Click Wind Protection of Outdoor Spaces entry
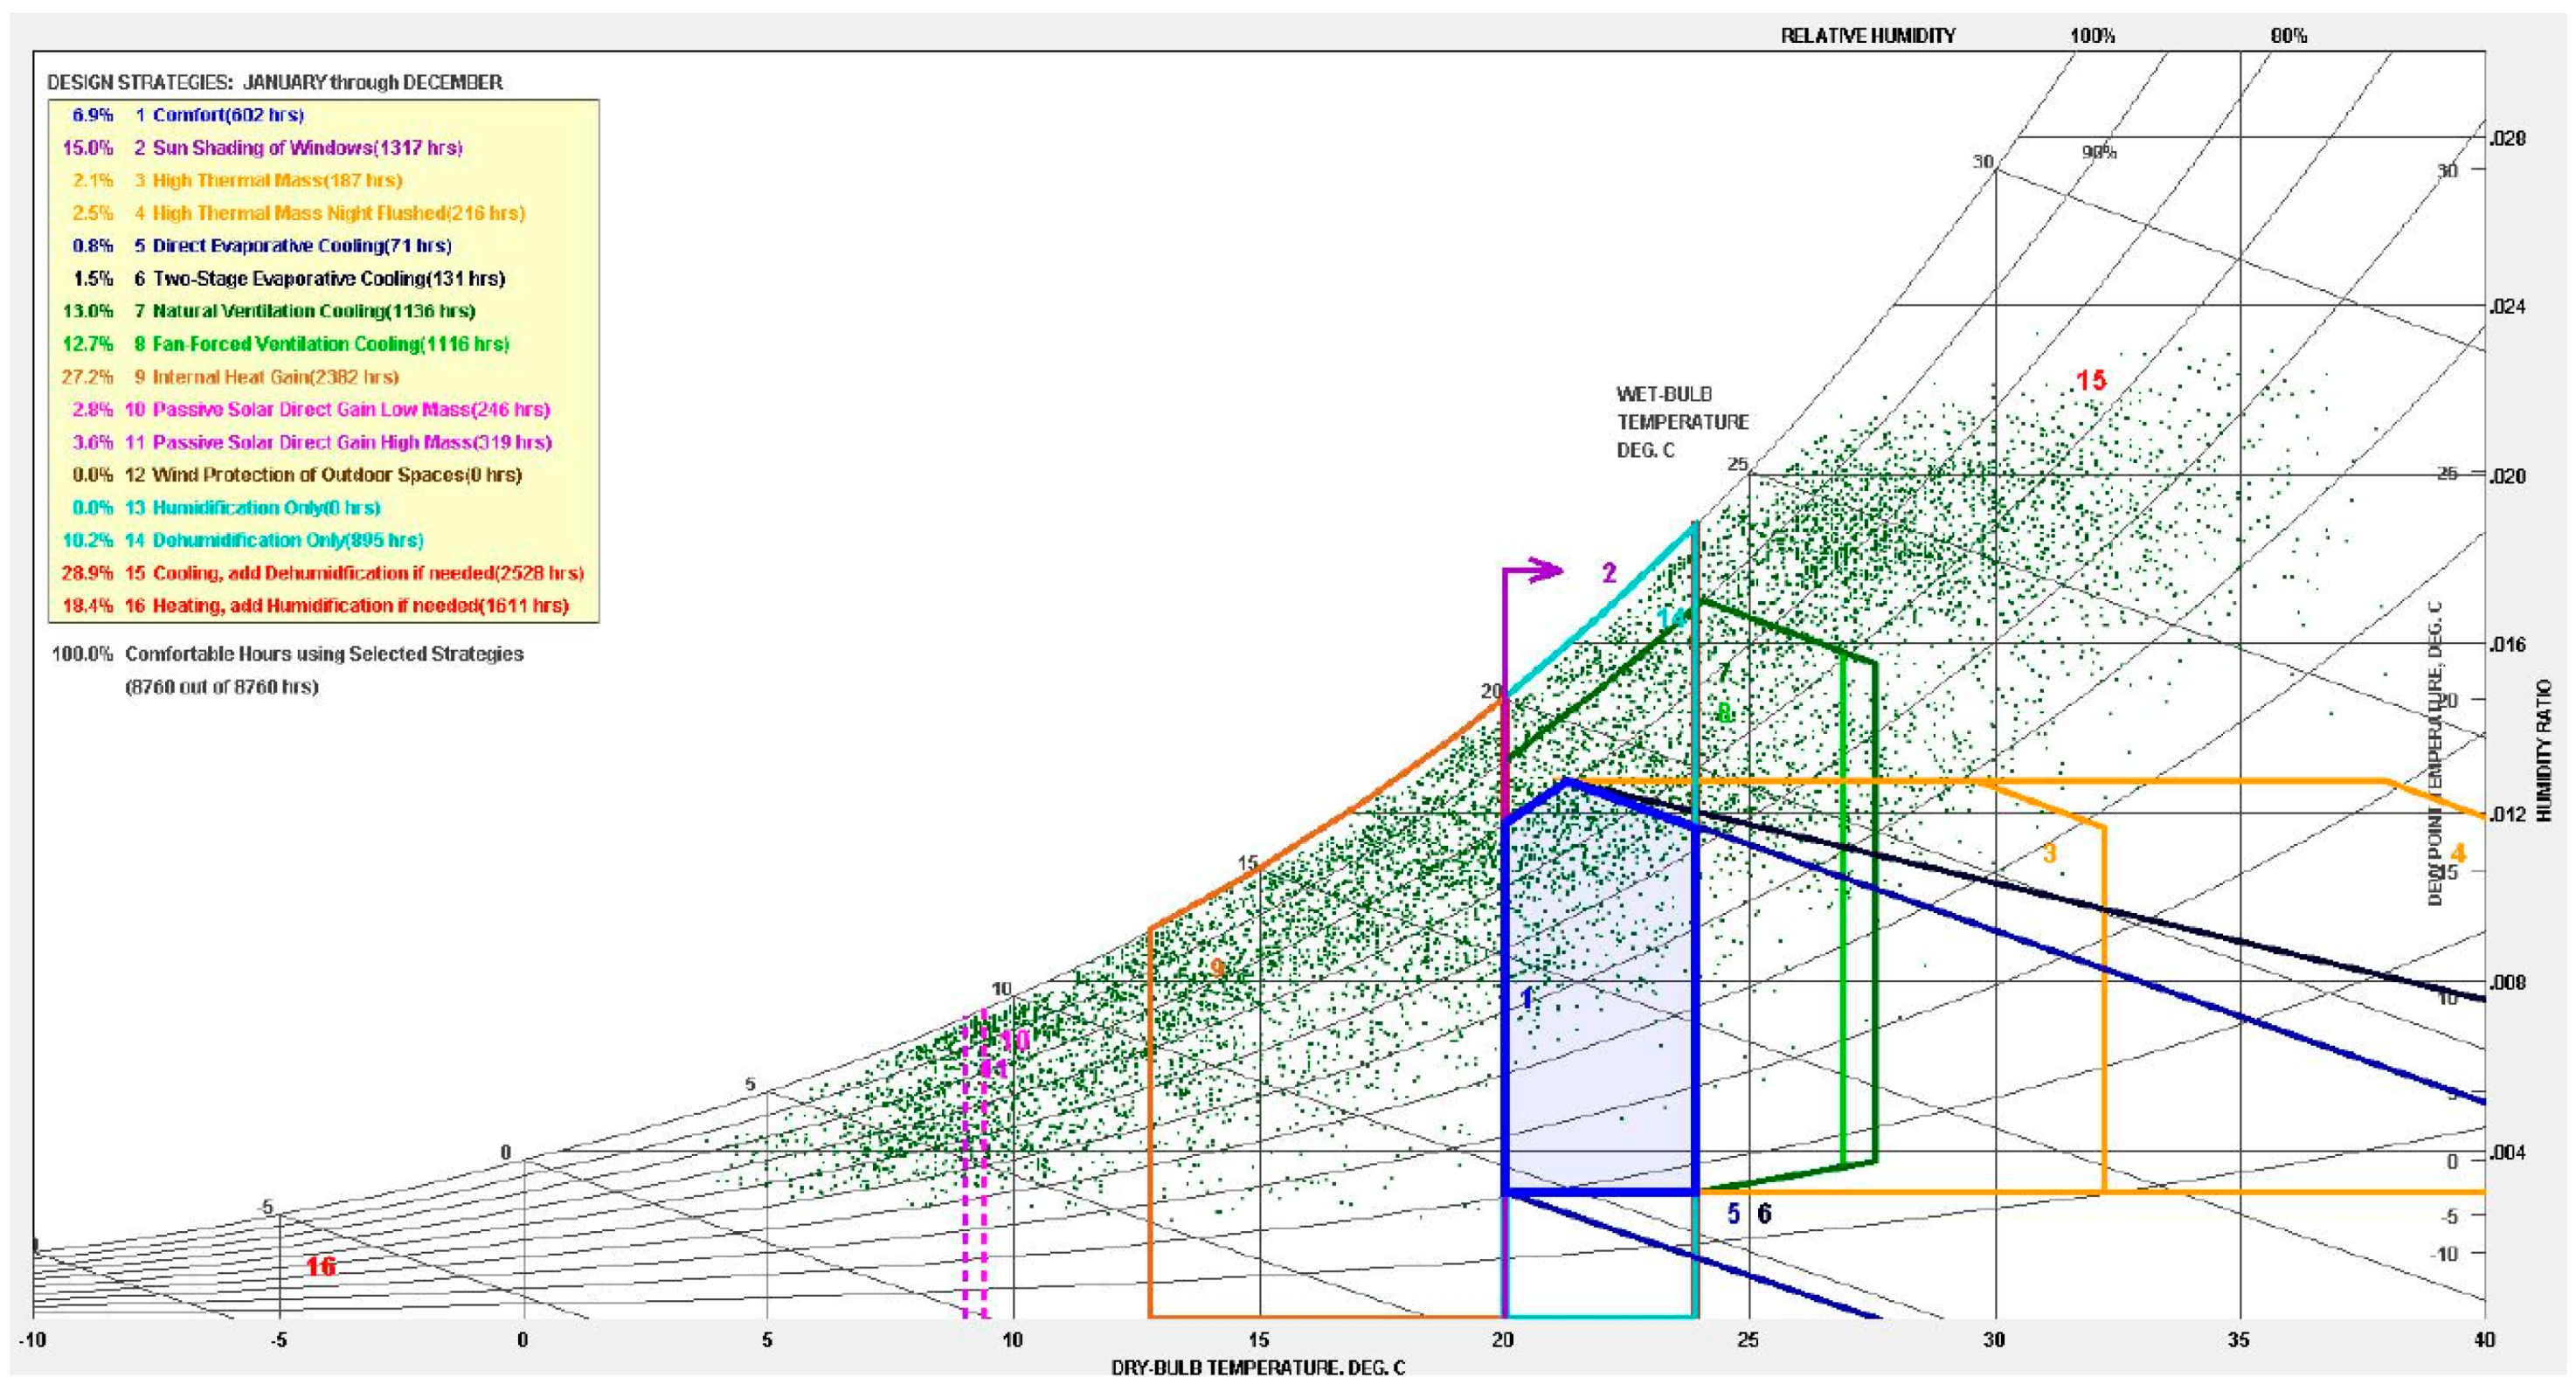Image resolution: width=2576 pixels, height=1384 pixels. coord(336,475)
